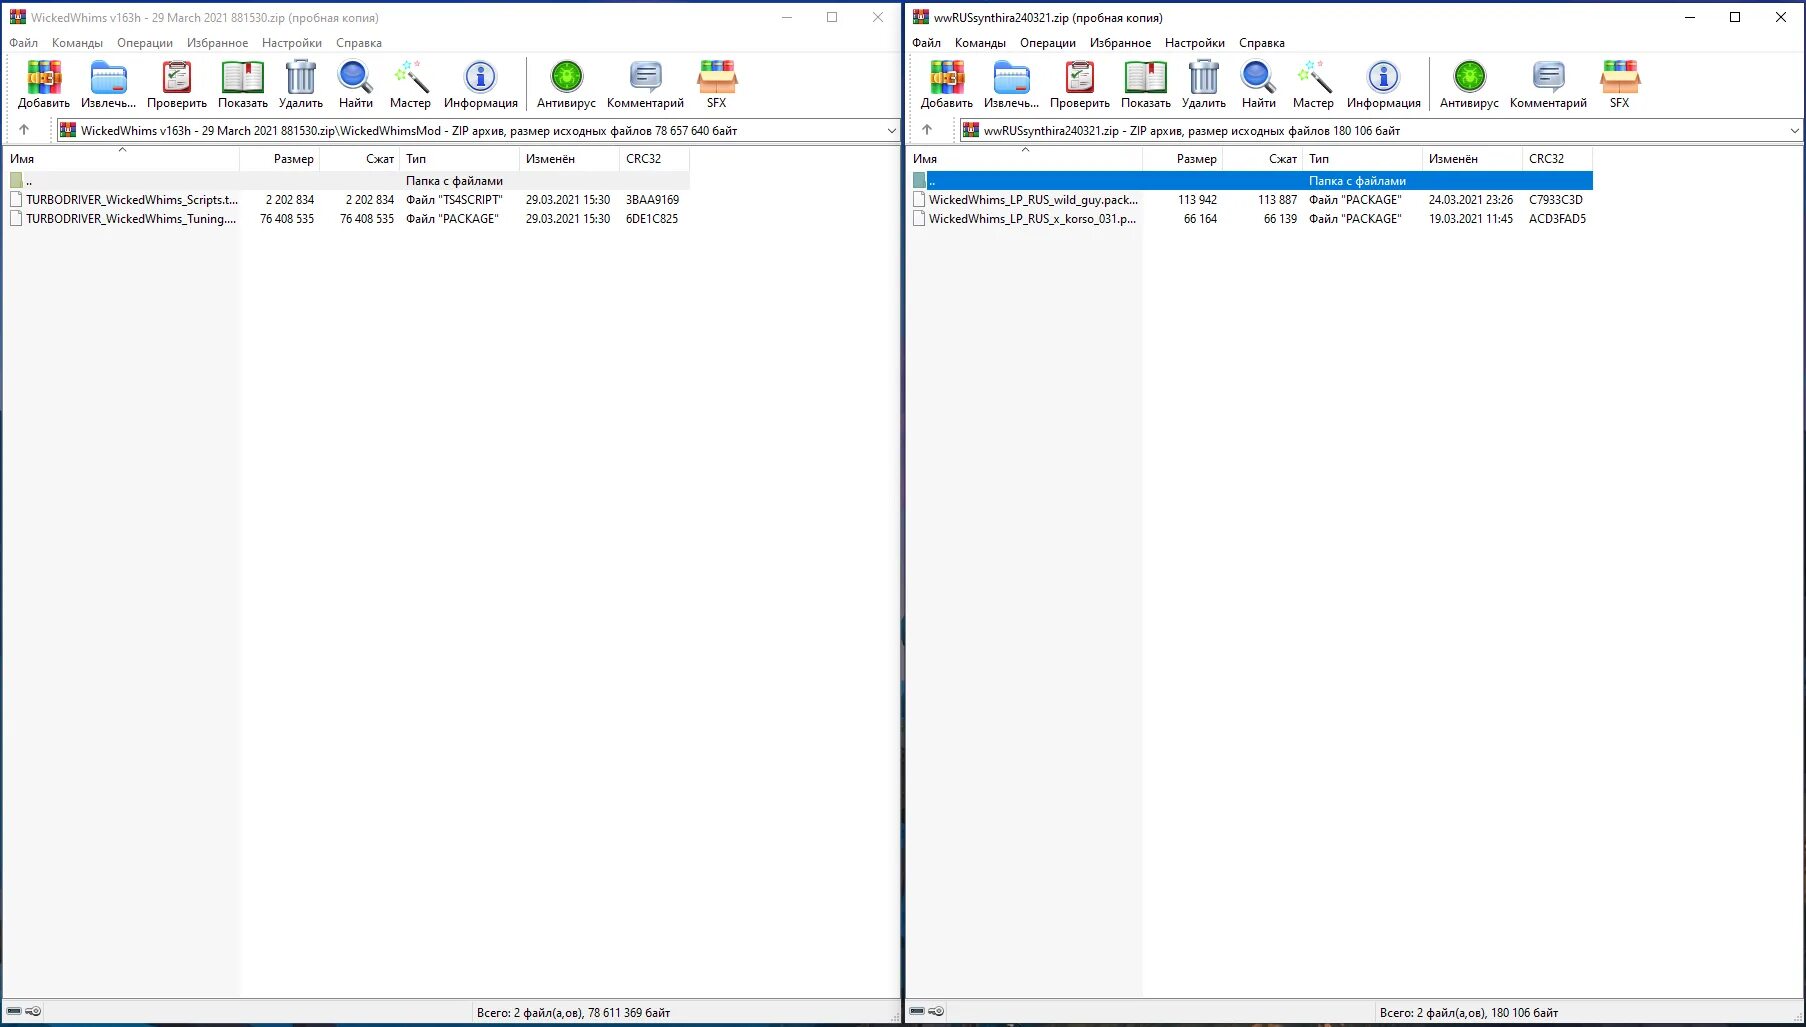Click Извлечь icon in left WinRAR window
The height and width of the screenshot is (1027, 1806).
click(x=108, y=84)
